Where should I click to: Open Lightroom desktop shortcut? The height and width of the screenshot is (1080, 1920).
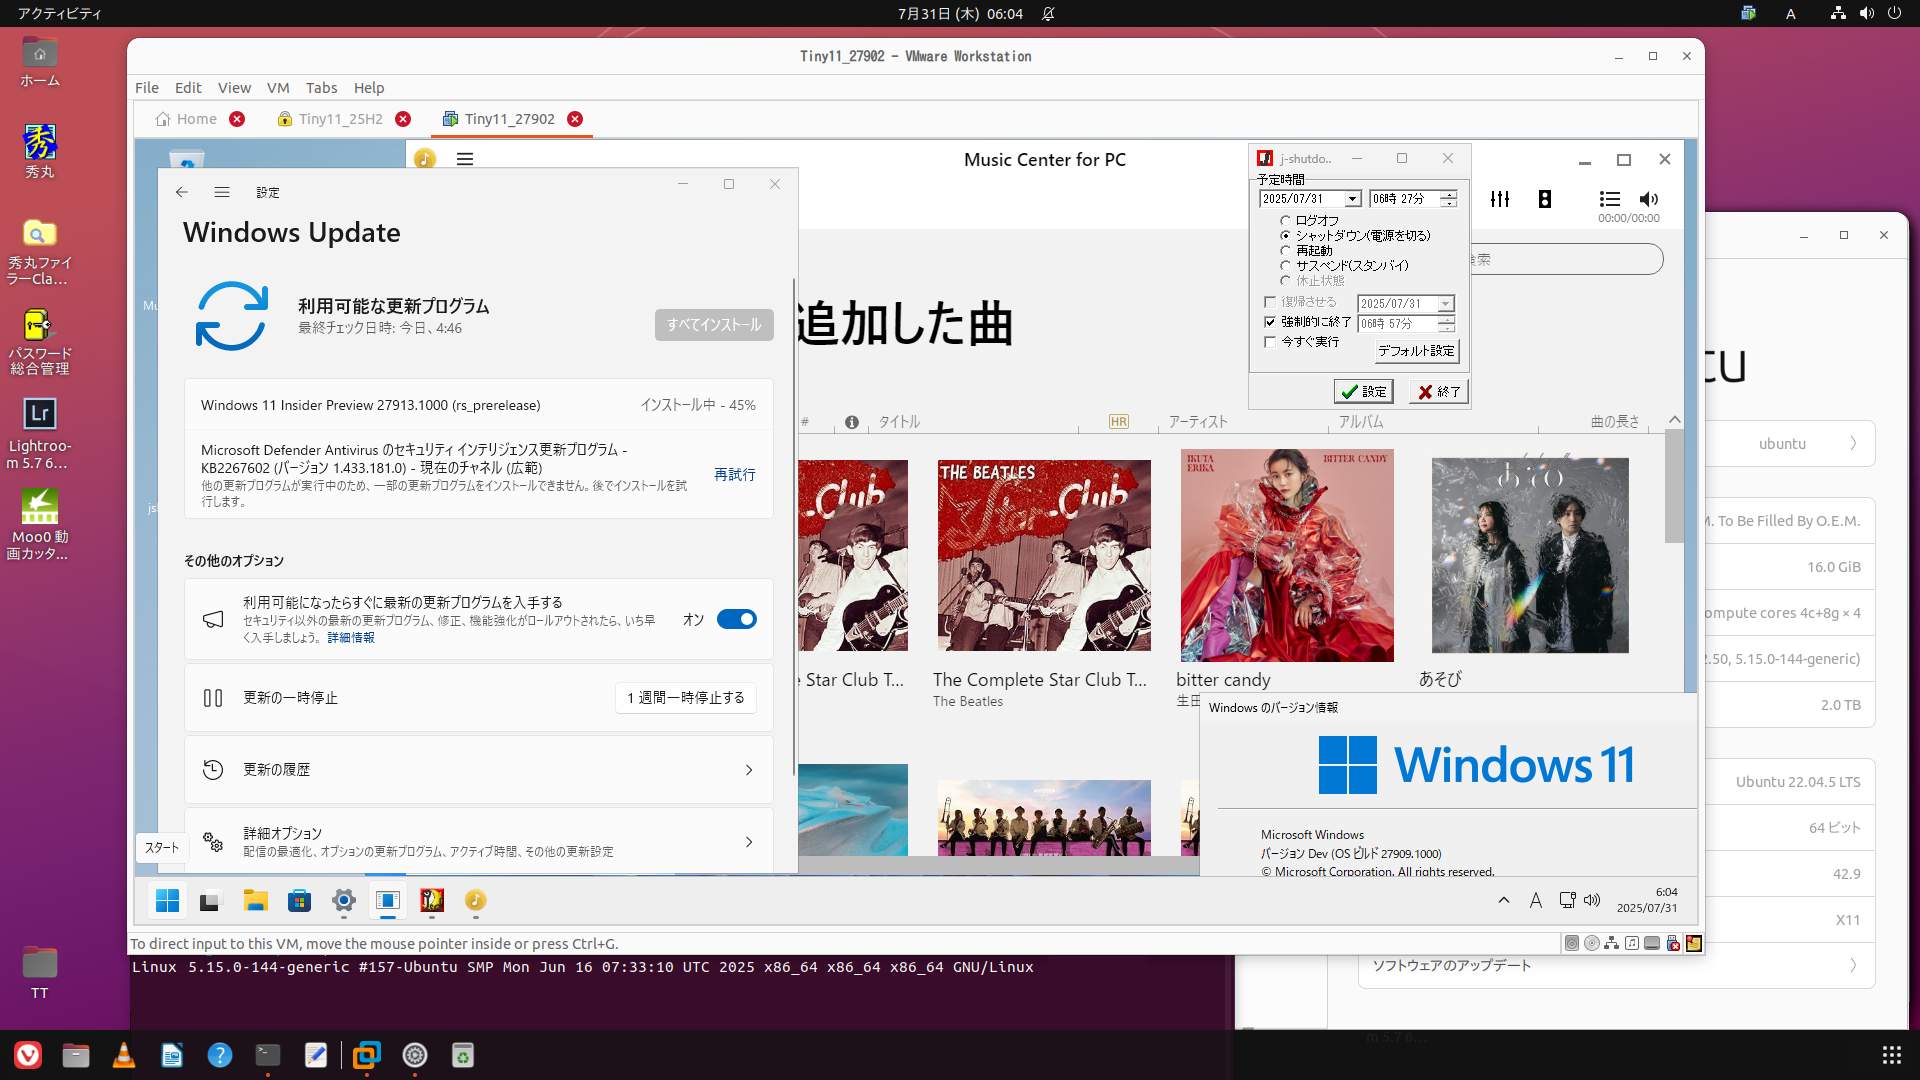[40, 433]
